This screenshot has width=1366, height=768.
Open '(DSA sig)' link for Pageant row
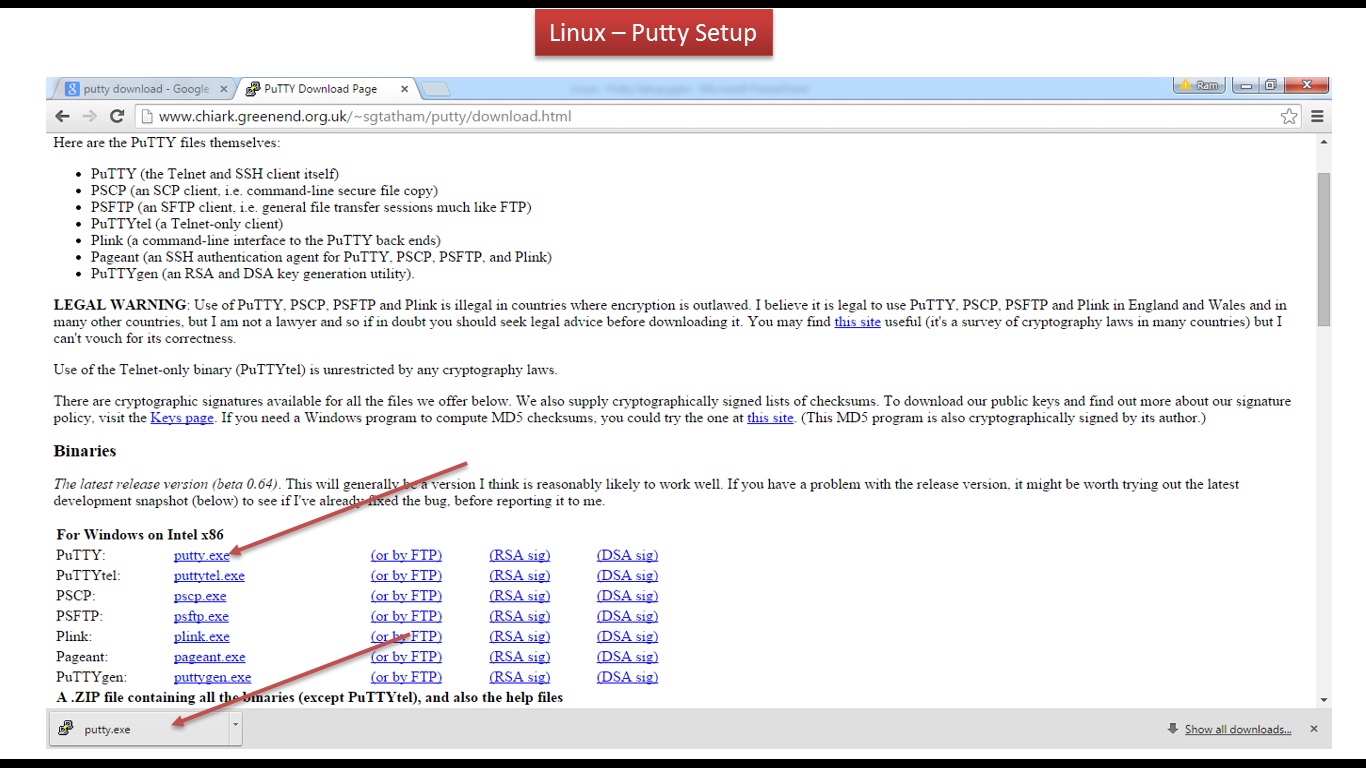[628, 657]
